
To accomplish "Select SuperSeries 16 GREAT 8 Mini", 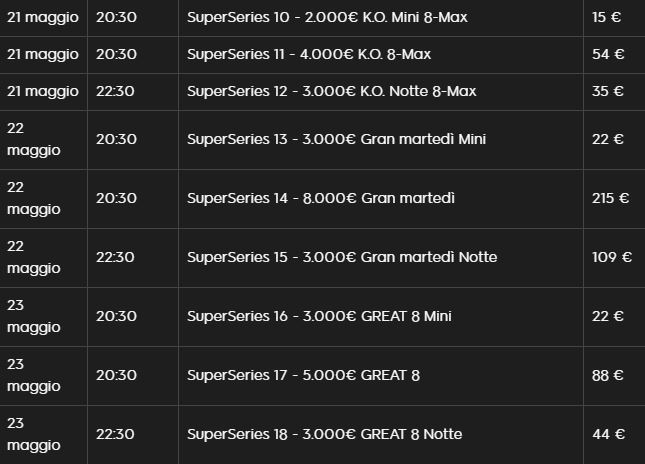I will [319, 316].
